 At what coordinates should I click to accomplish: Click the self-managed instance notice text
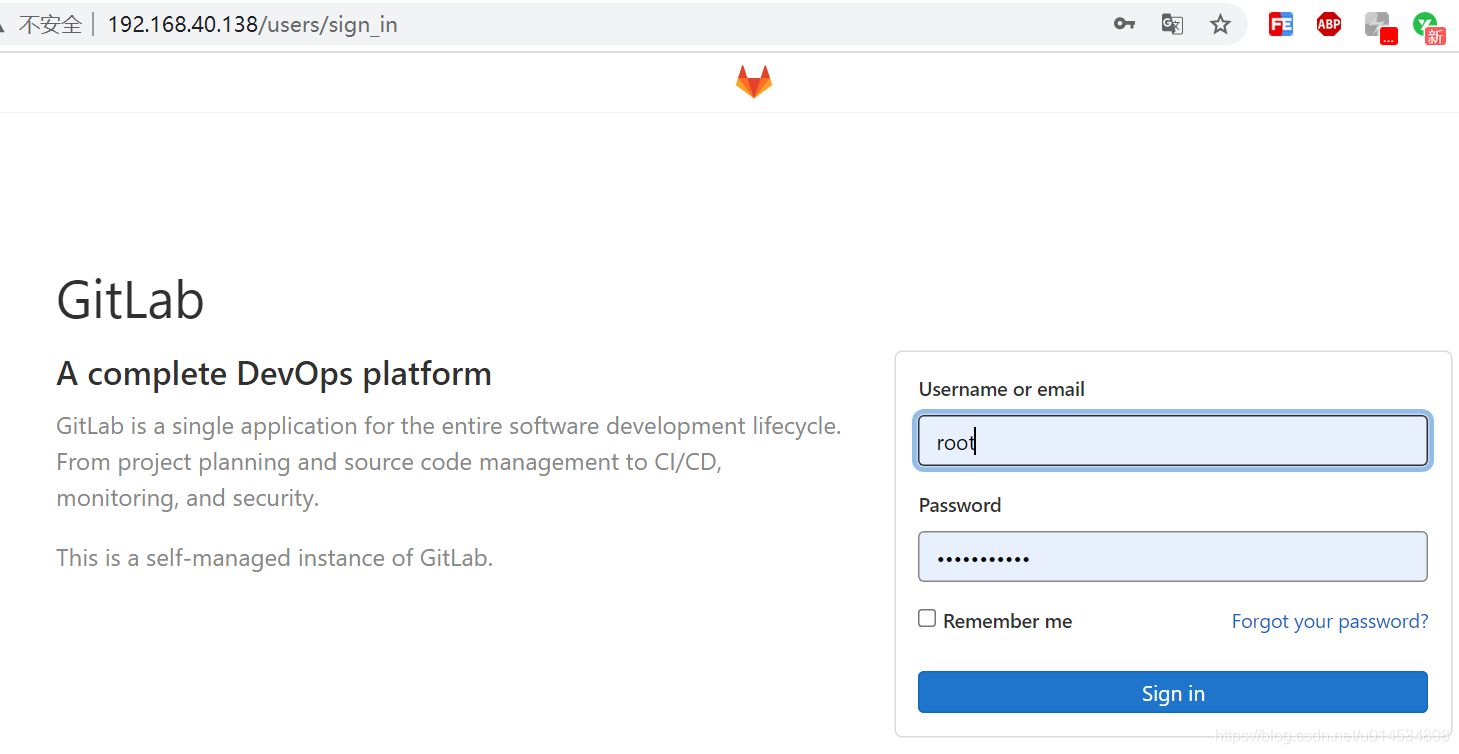point(275,558)
